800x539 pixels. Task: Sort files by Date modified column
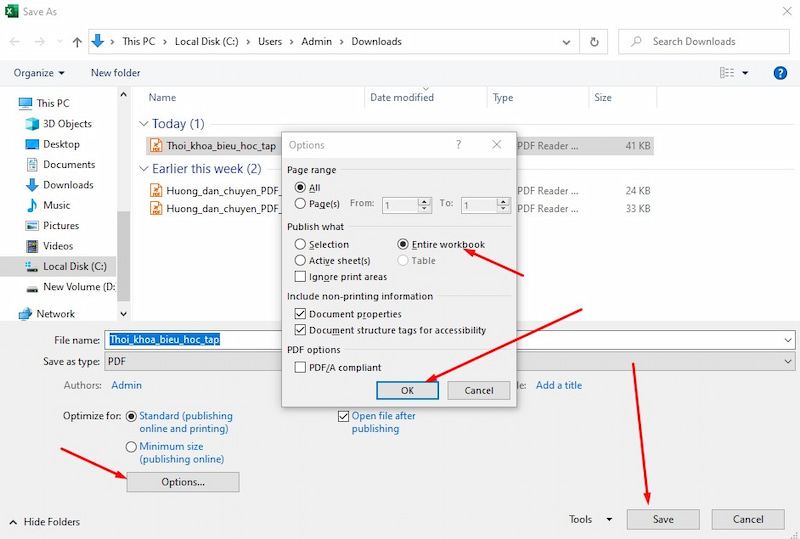[402, 97]
